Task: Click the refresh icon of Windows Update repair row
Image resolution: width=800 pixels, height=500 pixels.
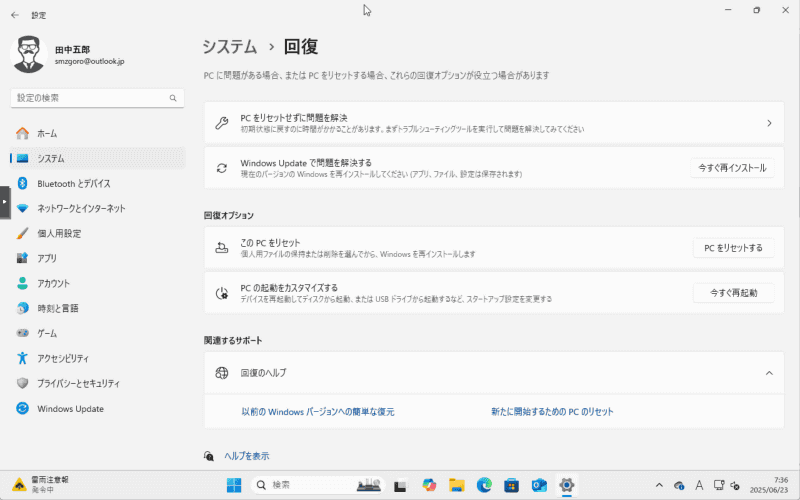Action: 221,168
